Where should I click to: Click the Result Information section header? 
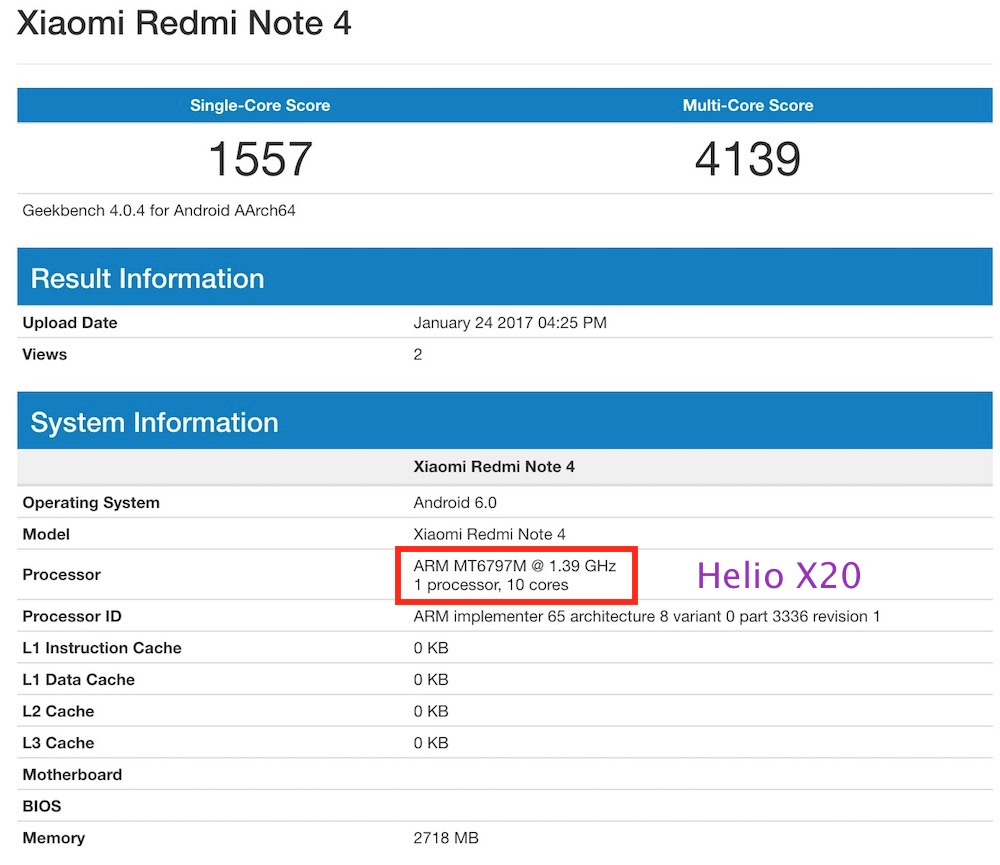pos(147,278)
